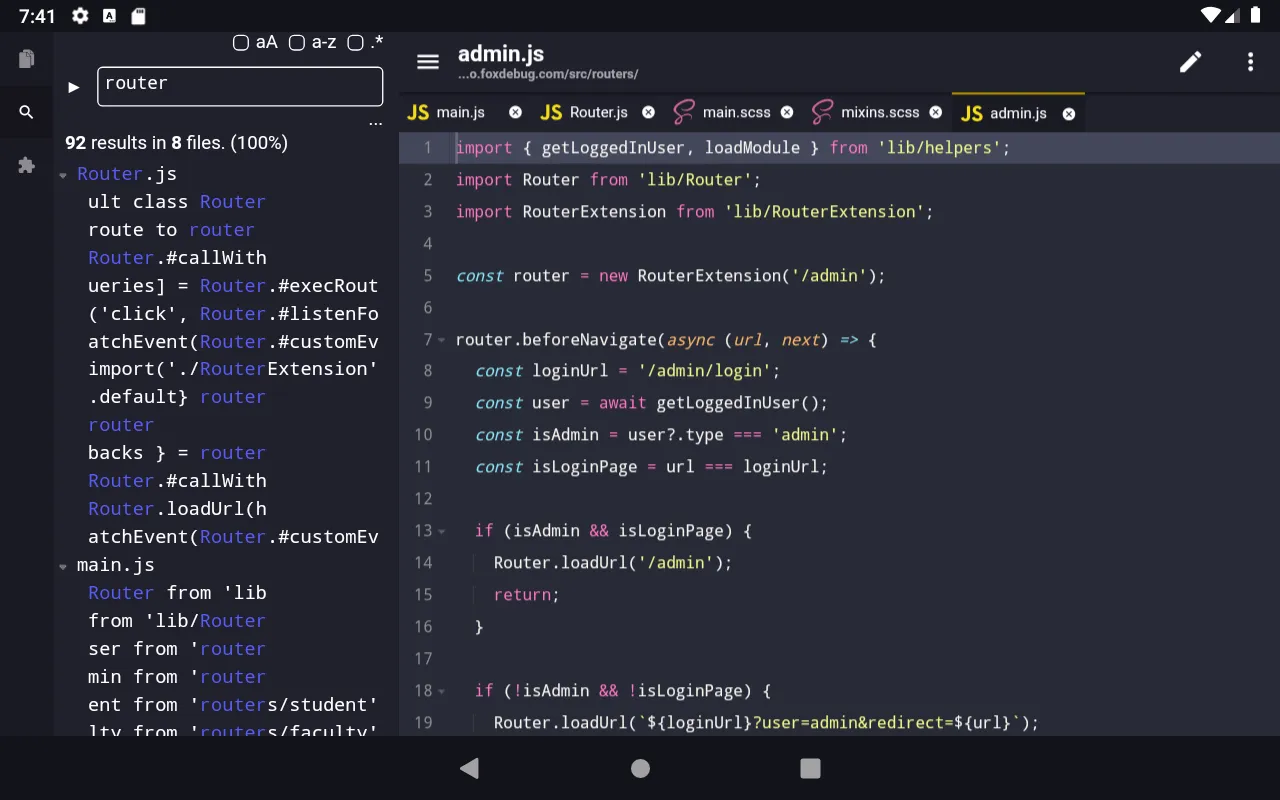Open the "ser from 'router" result

tap(177, 649)
